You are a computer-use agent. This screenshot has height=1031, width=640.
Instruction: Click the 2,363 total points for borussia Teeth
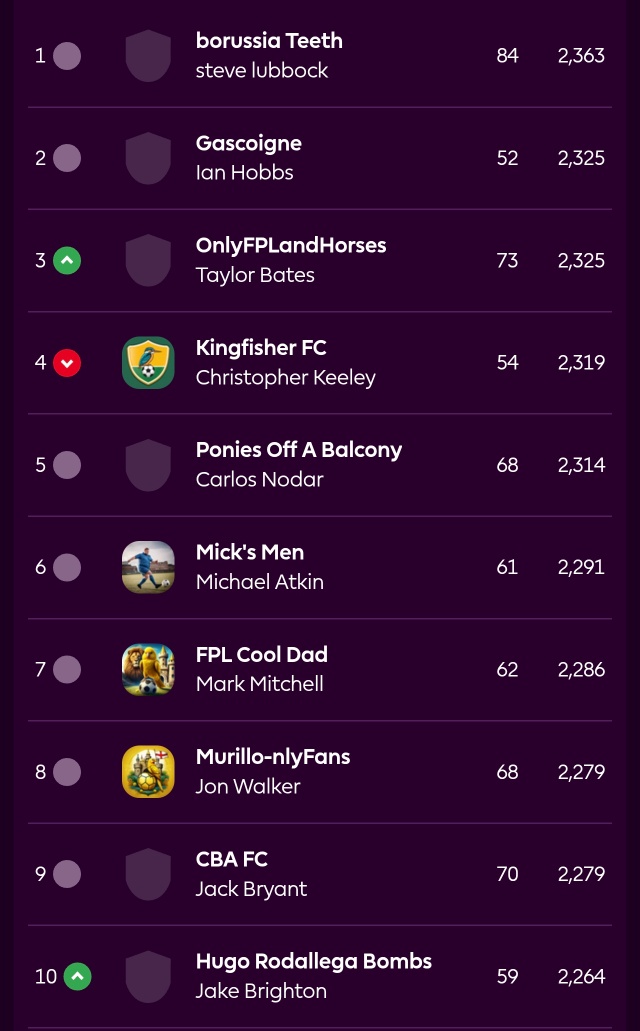coord(581,56)
